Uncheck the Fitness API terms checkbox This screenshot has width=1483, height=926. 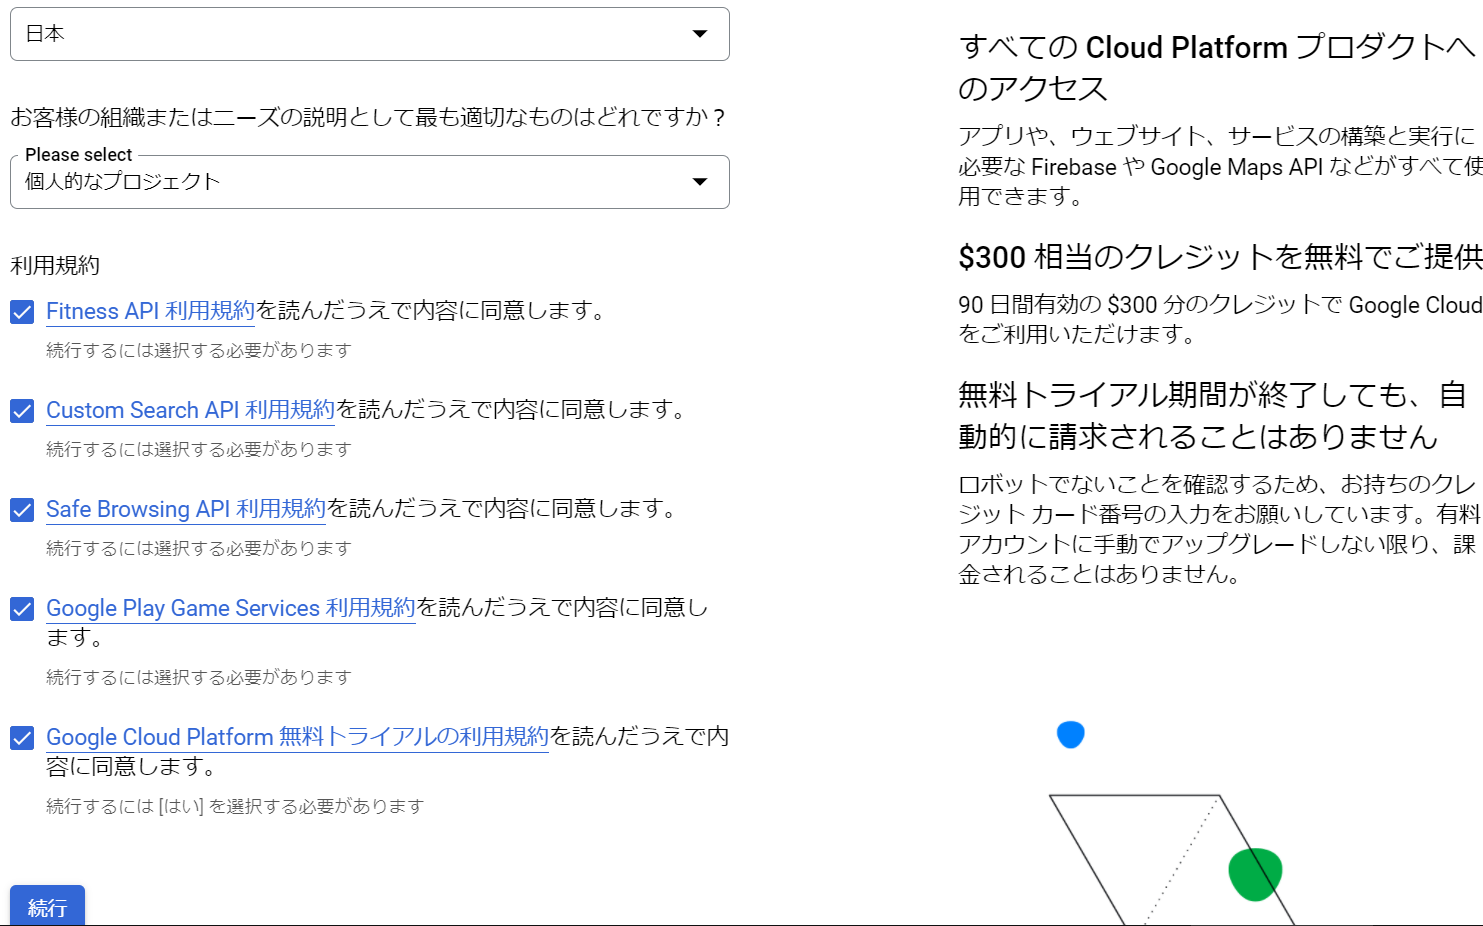pyautogui.click(x=22, y=312)
